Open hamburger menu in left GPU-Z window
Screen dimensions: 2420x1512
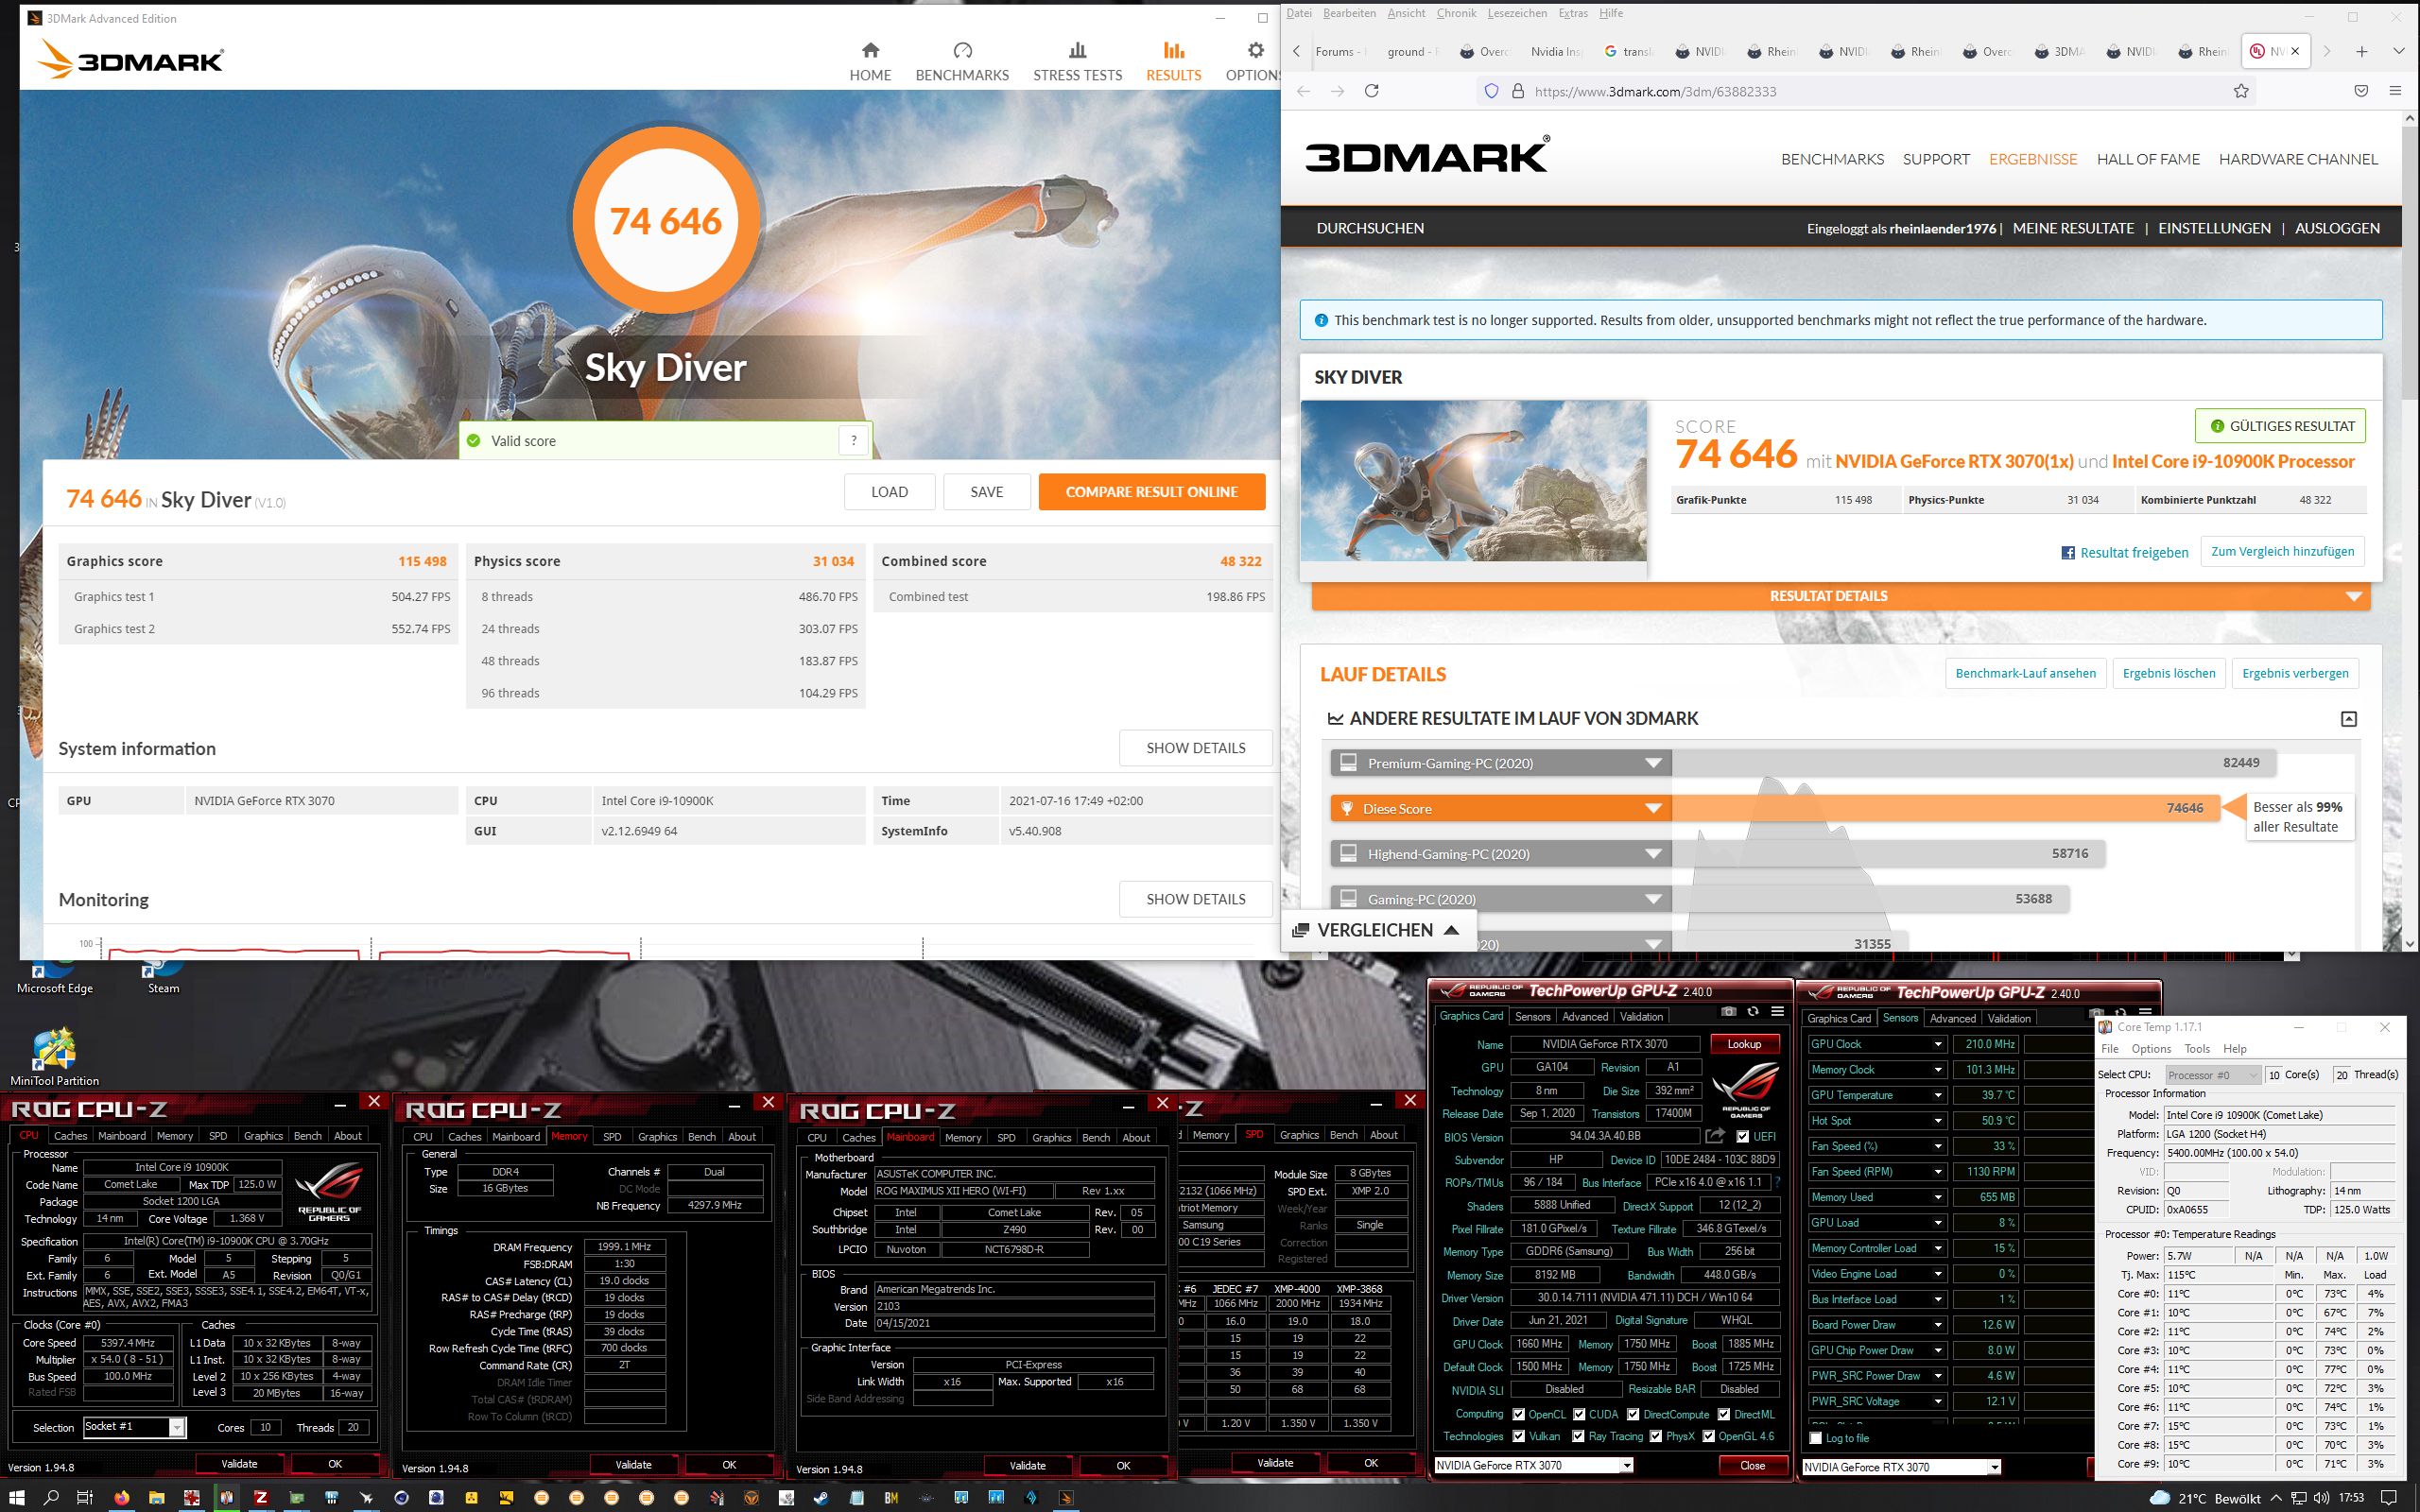tap(1778, 1012)
